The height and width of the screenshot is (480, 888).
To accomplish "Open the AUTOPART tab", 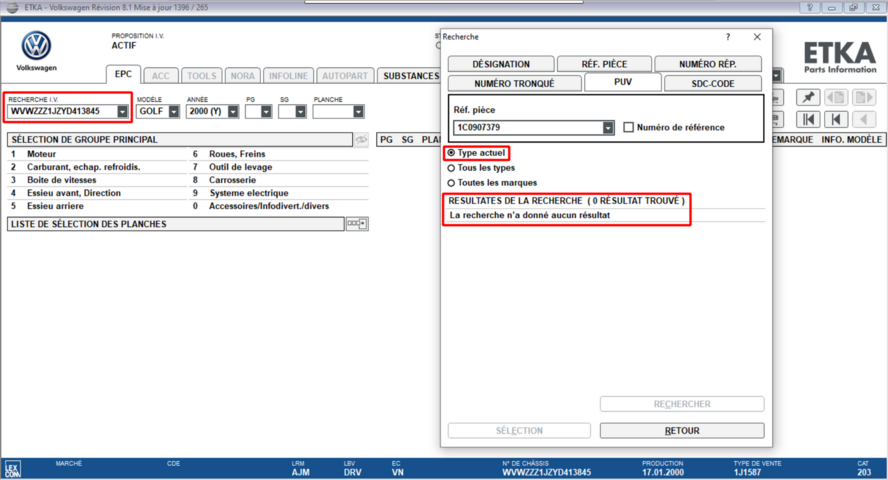I will pos(345,76).
